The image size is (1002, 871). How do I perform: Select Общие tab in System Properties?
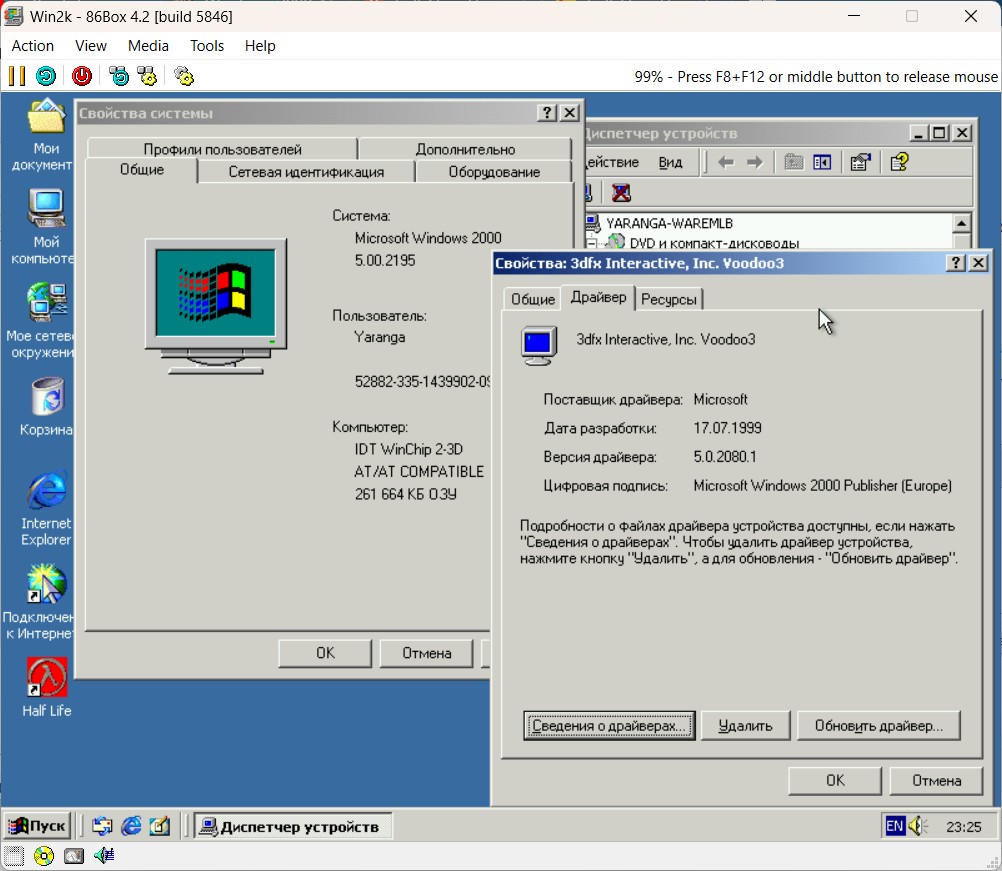(142, 170)
